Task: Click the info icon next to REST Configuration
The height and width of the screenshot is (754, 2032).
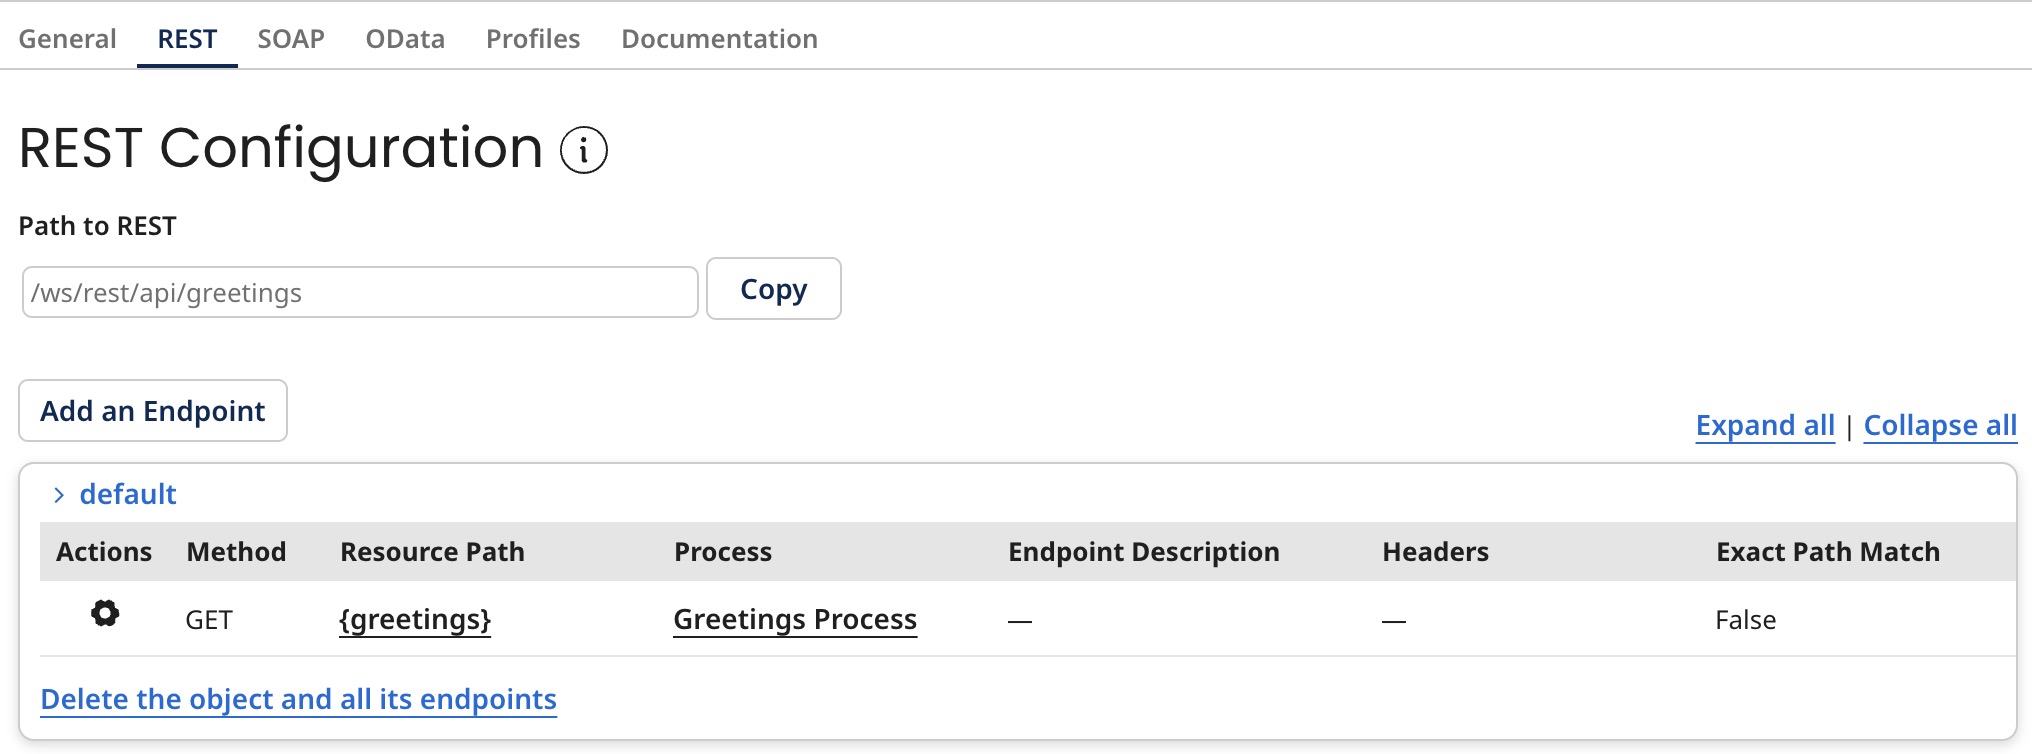Action: 583,150
